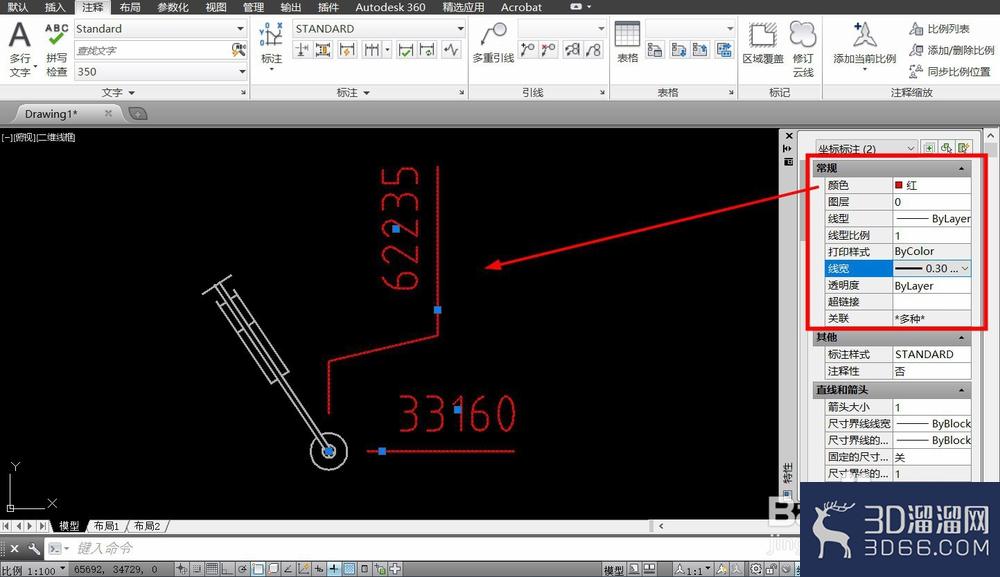Viewport: 1000px width, 577px height.
Task: Collapse the 直线和箭头 lines and arrows section
Action: (961, 390)
